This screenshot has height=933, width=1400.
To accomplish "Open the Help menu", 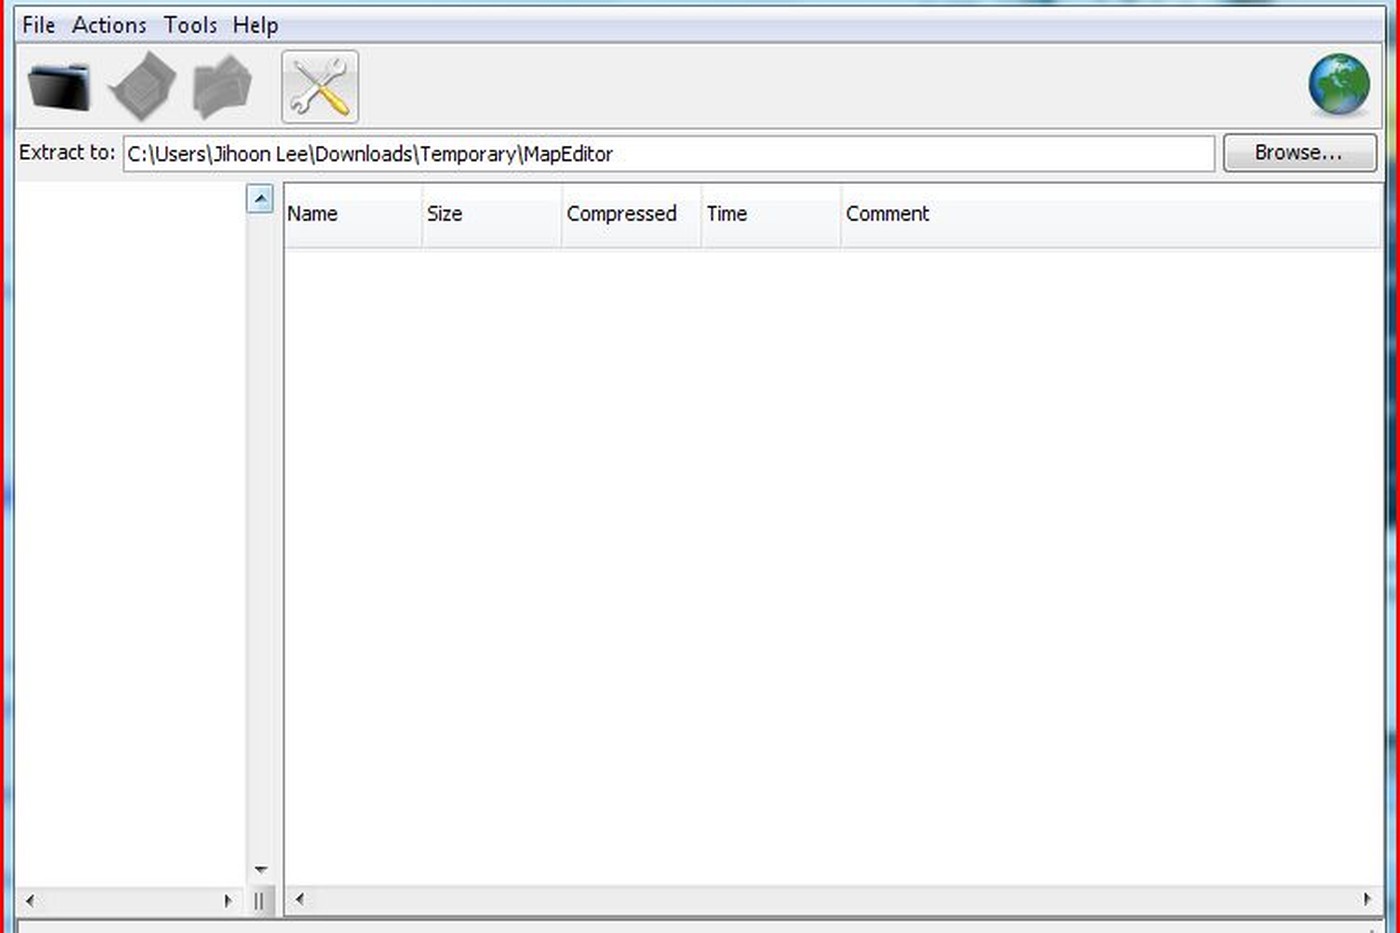I will click(x=255, y=25).
